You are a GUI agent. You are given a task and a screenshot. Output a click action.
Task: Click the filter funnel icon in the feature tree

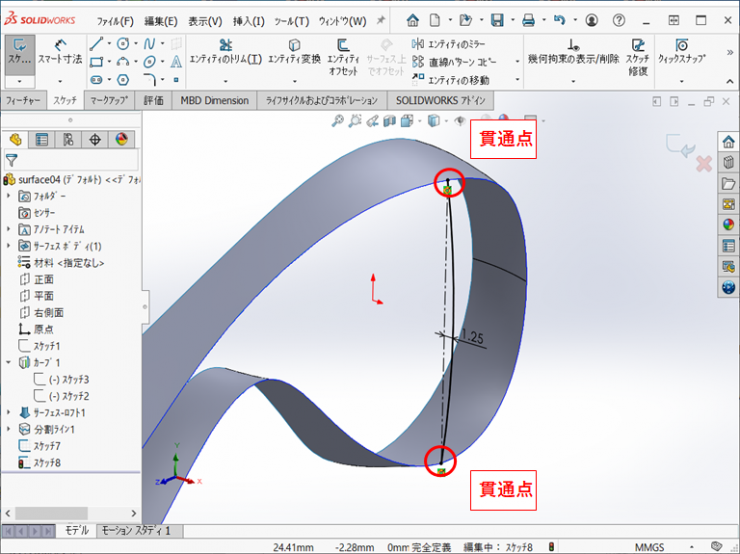click(x=12, y=160)
